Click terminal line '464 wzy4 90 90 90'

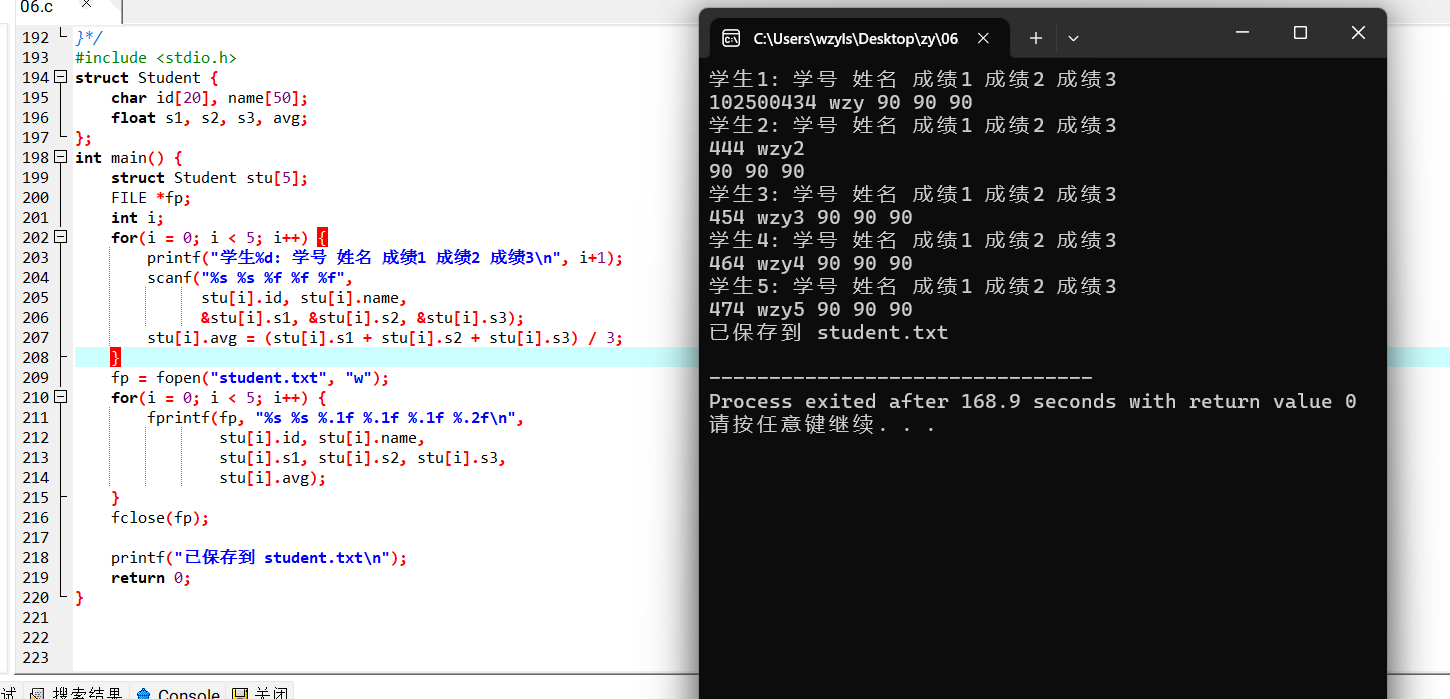tap(811, 263)
